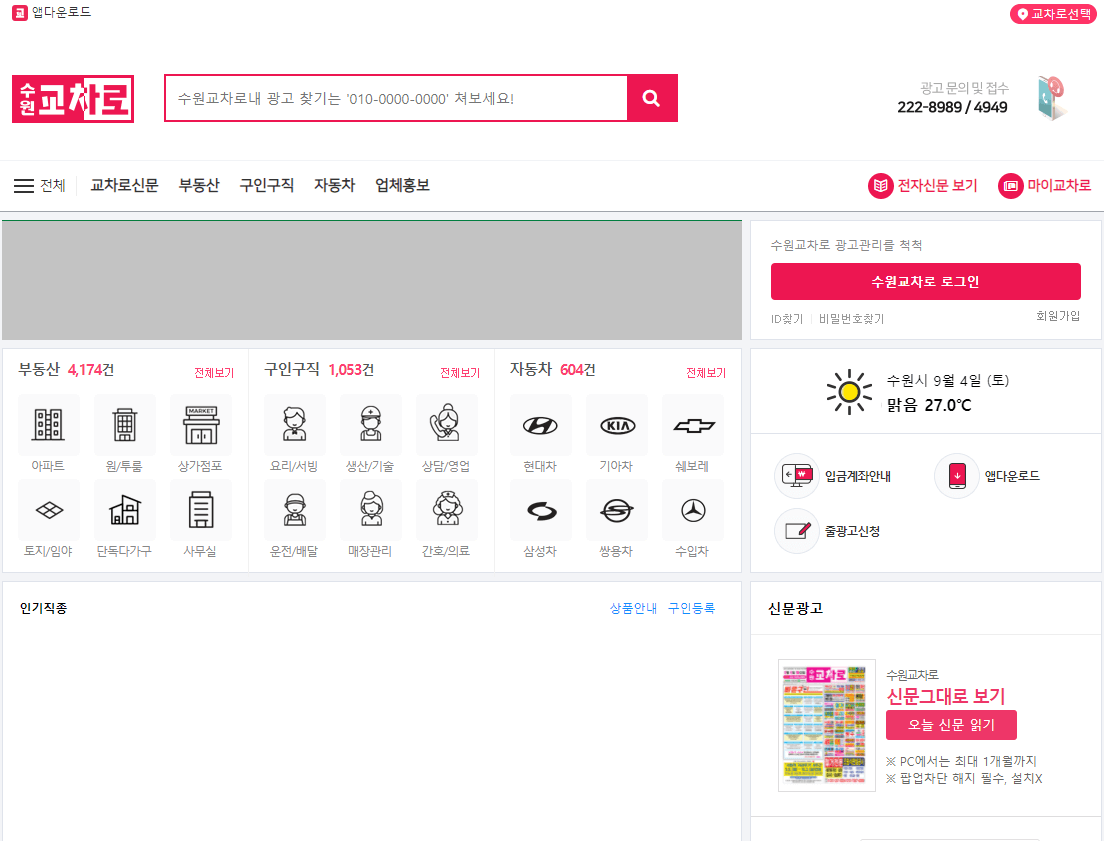Open the 줄광고신청 ad request icon
1104x841 pixels.
pos(795,531)
